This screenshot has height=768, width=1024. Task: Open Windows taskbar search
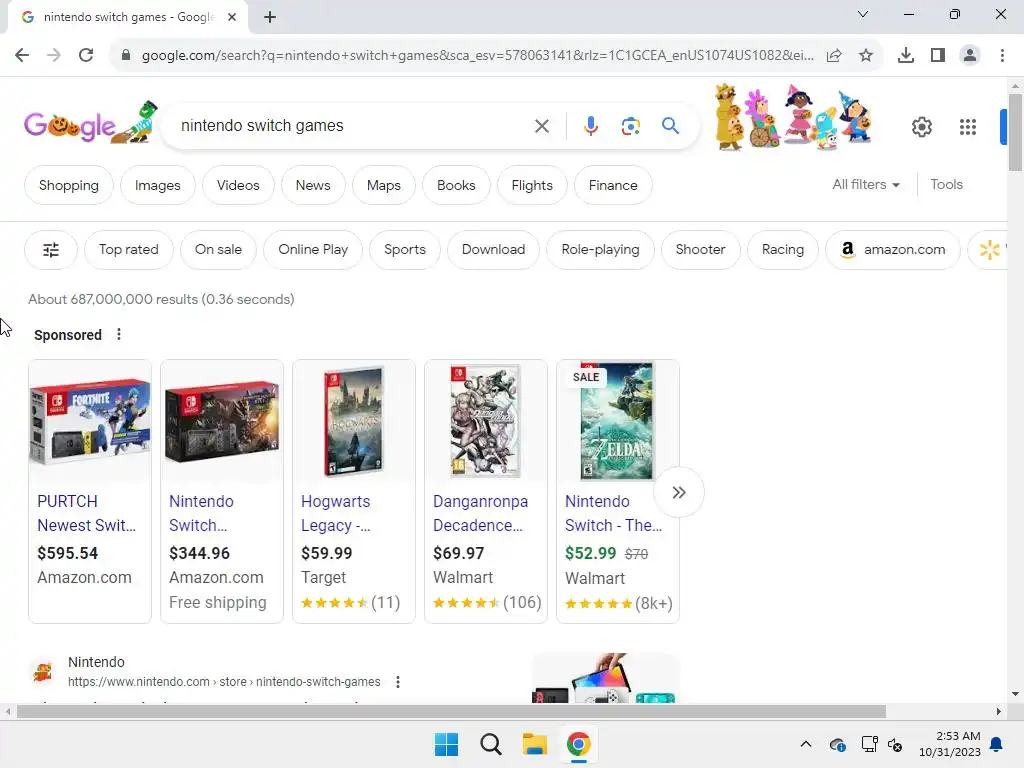490,744
